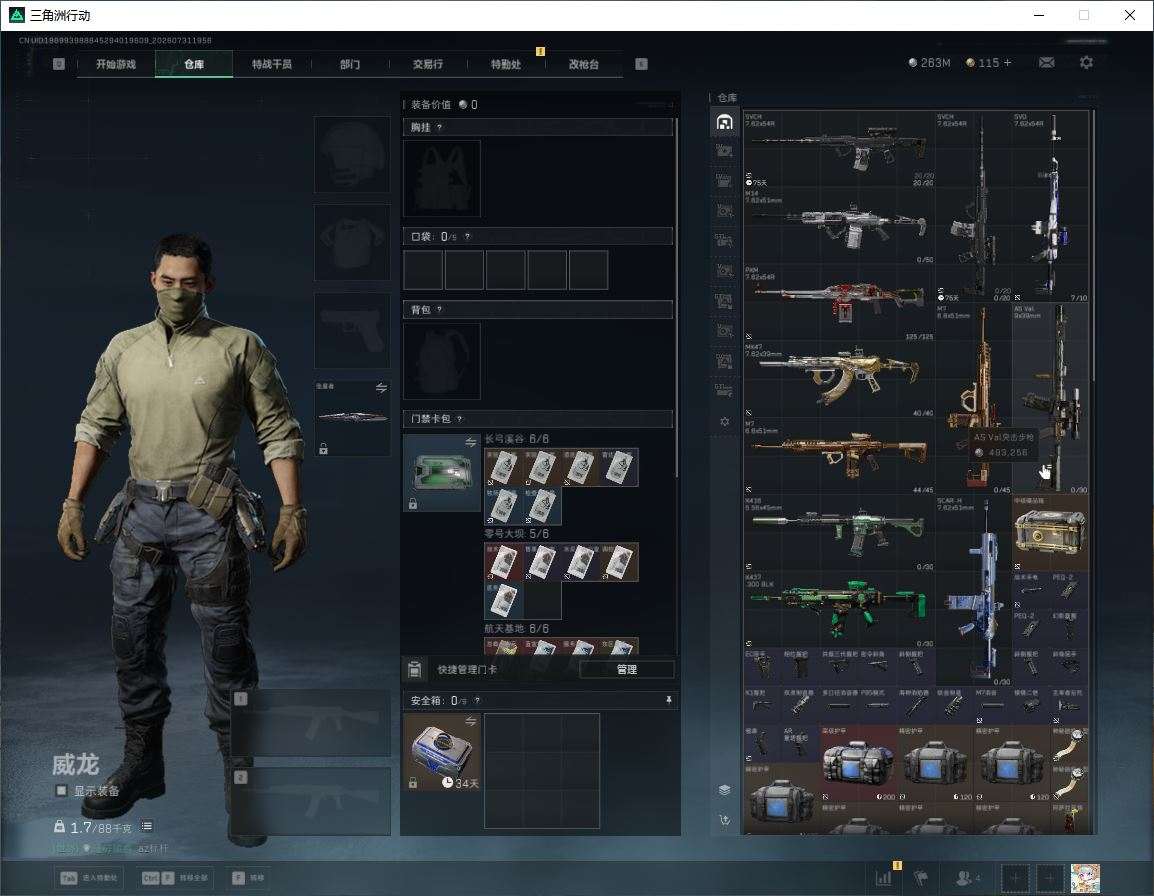Open the weight details list icon

[146, 826]
